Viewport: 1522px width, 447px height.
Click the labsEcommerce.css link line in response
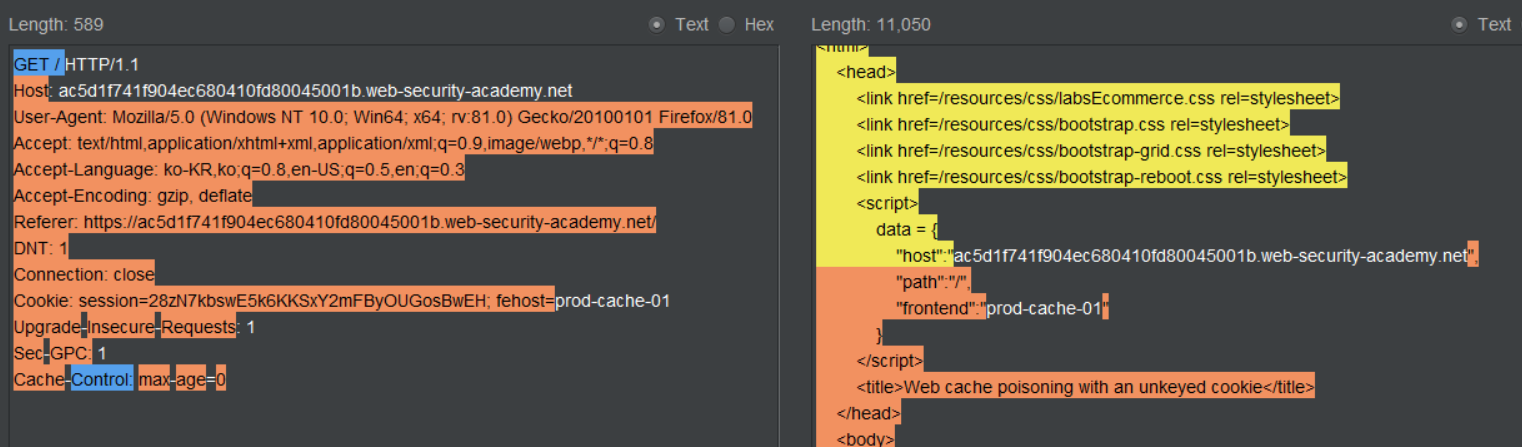[x=1097, y=99]
